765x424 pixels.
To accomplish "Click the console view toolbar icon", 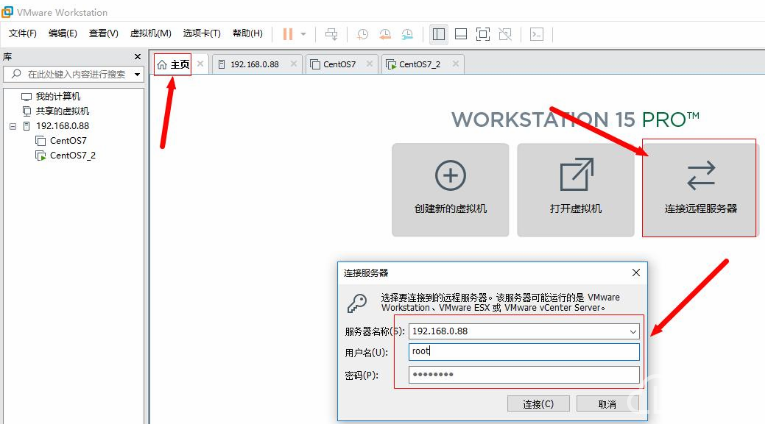I will [x=537, y=34].
